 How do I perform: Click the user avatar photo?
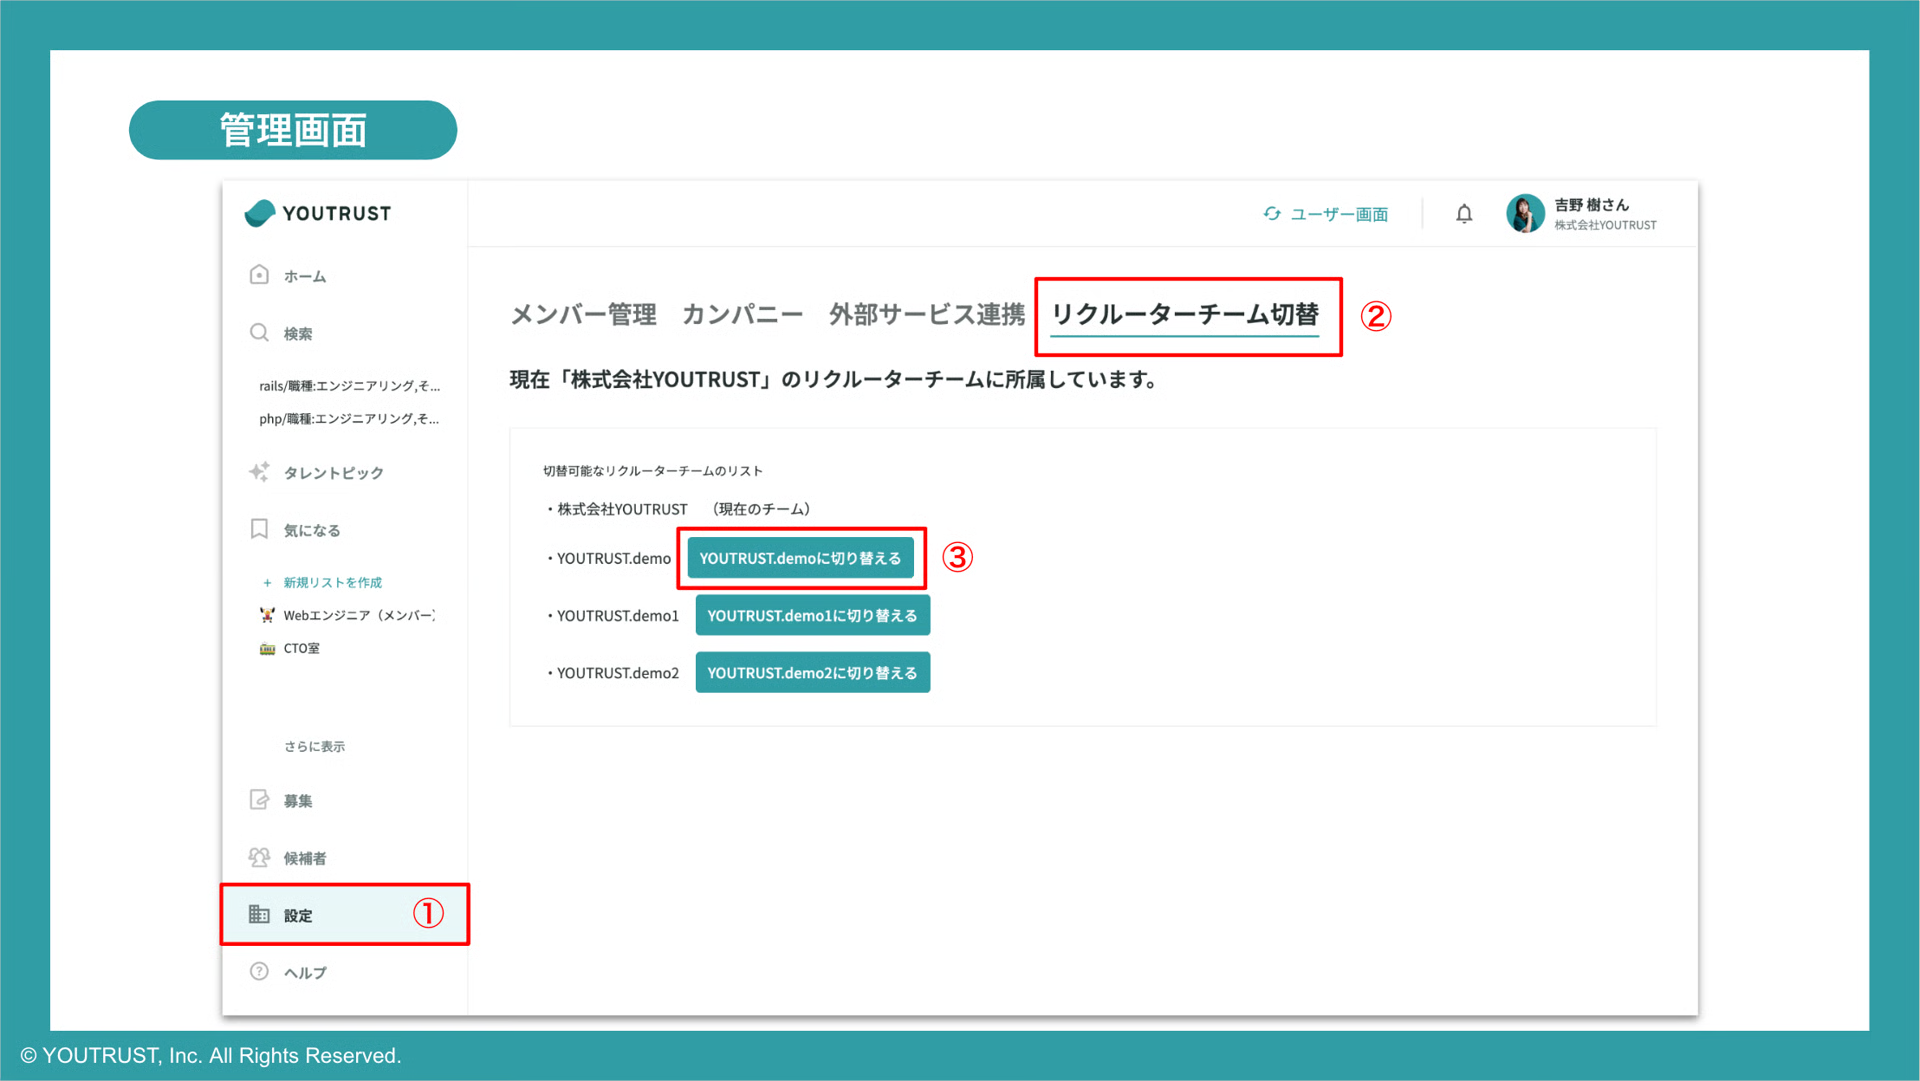coord(1525,214)
